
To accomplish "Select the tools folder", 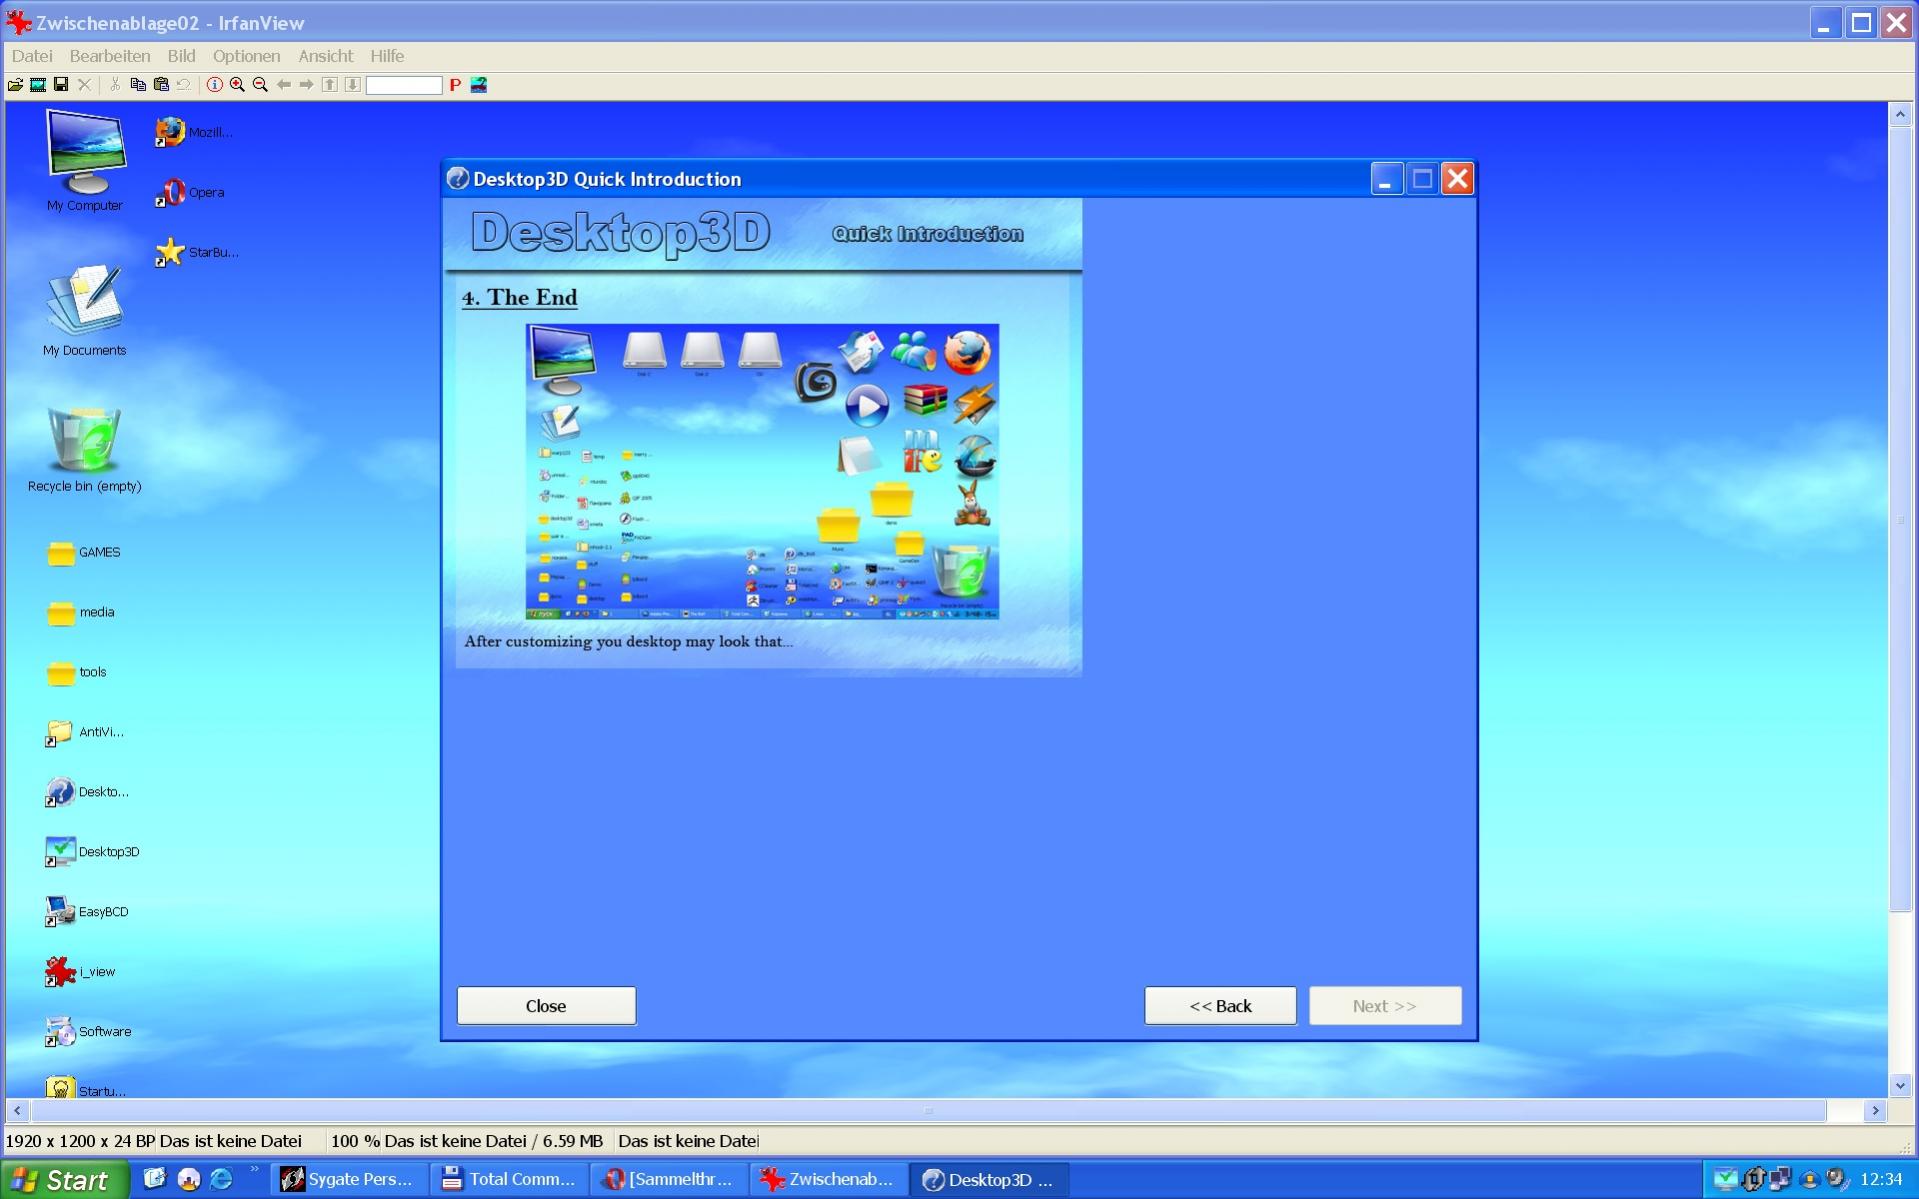I will pyautogui.click(x=77, y=672).
